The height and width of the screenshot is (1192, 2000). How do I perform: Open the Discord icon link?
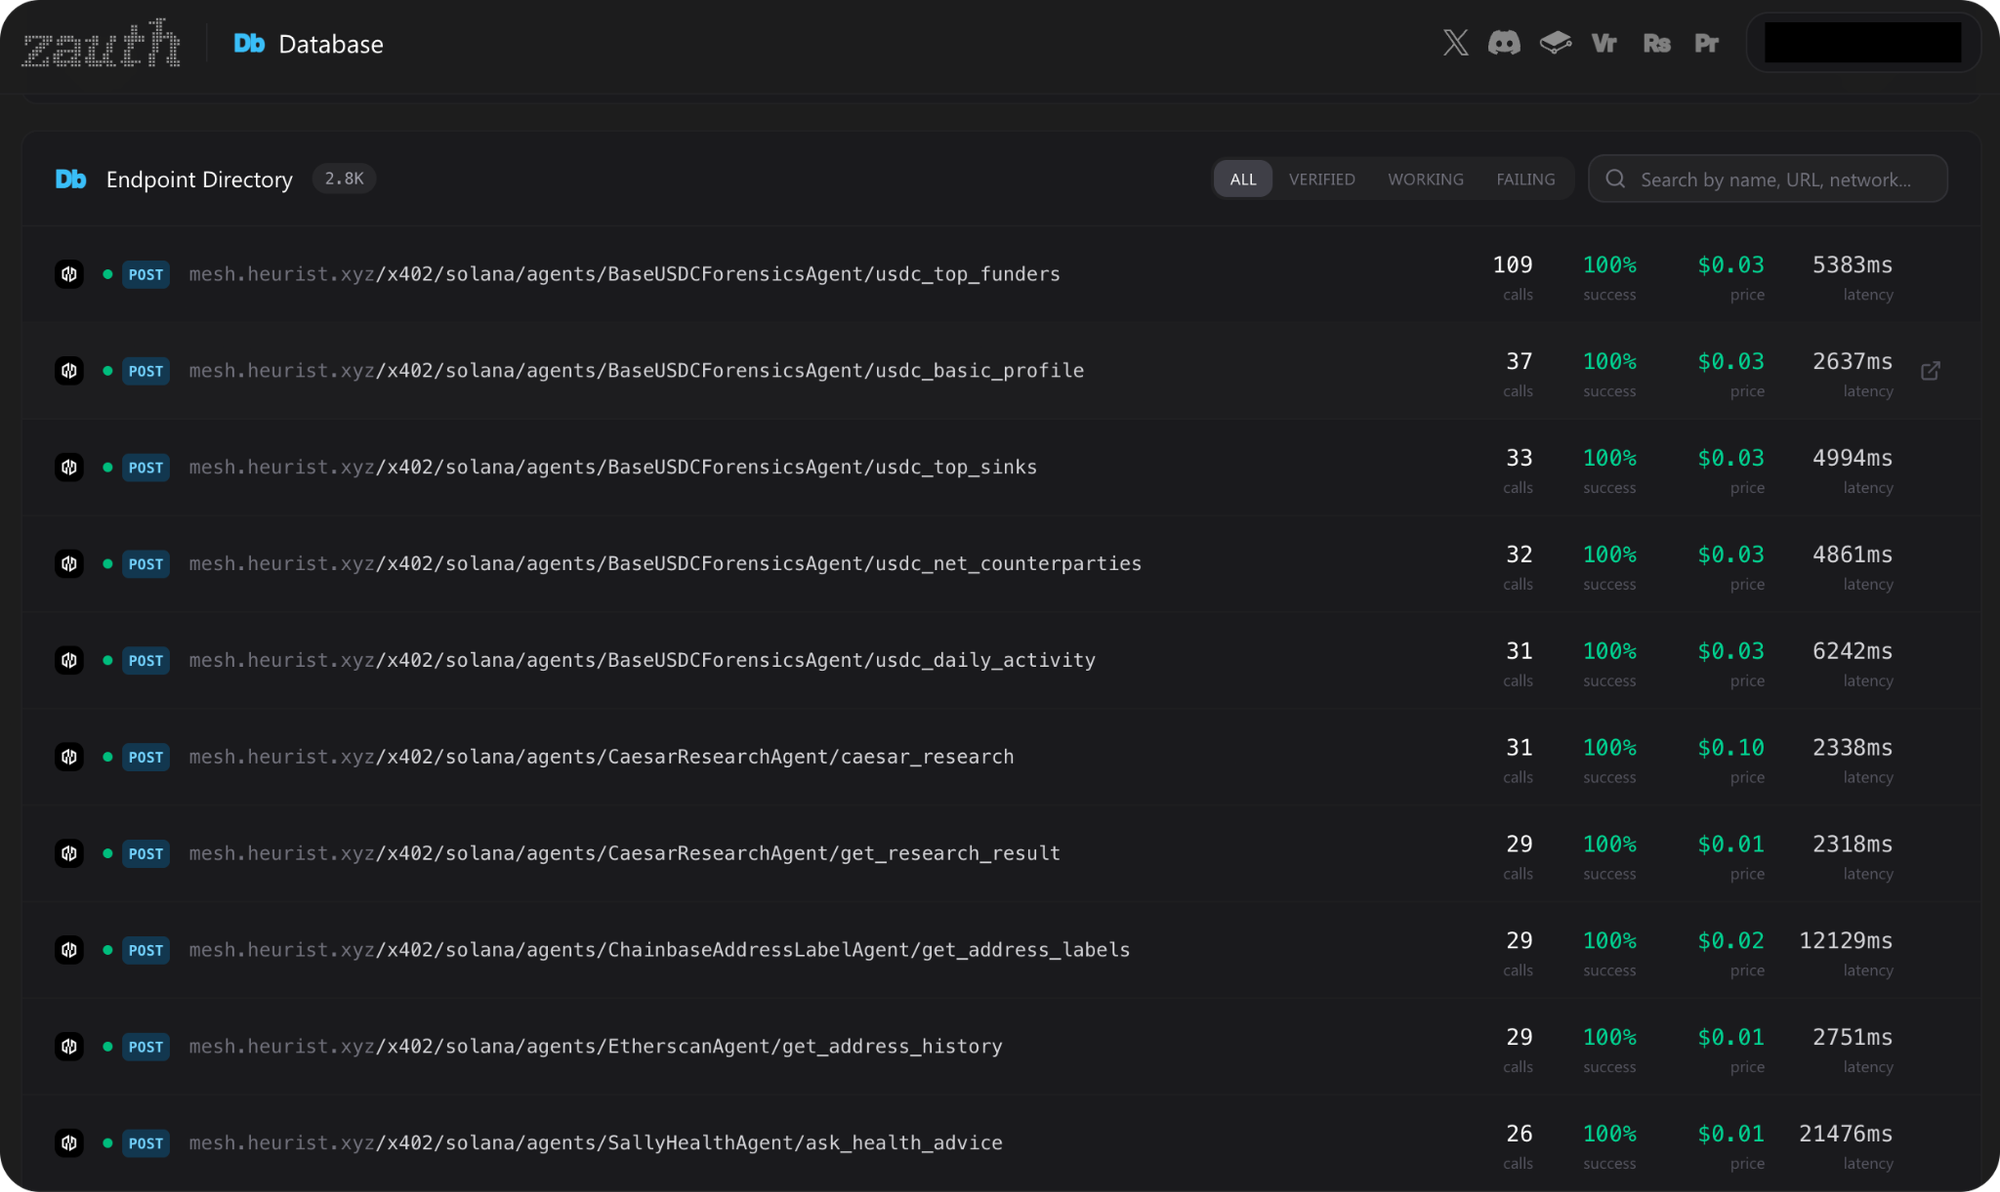(x=1504, y=43)
